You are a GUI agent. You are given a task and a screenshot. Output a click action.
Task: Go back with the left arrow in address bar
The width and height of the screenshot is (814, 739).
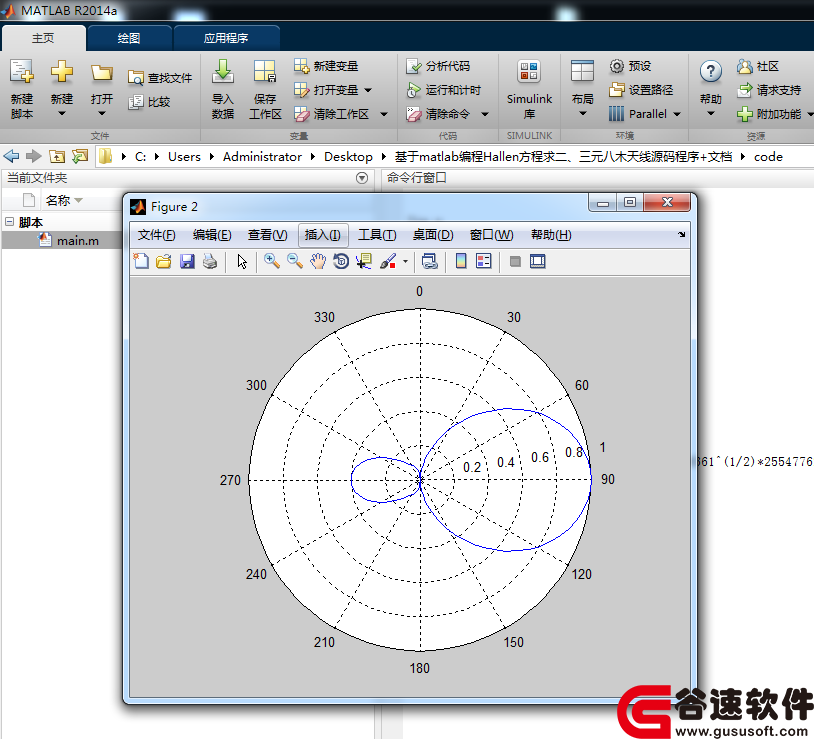coord(11,156)
